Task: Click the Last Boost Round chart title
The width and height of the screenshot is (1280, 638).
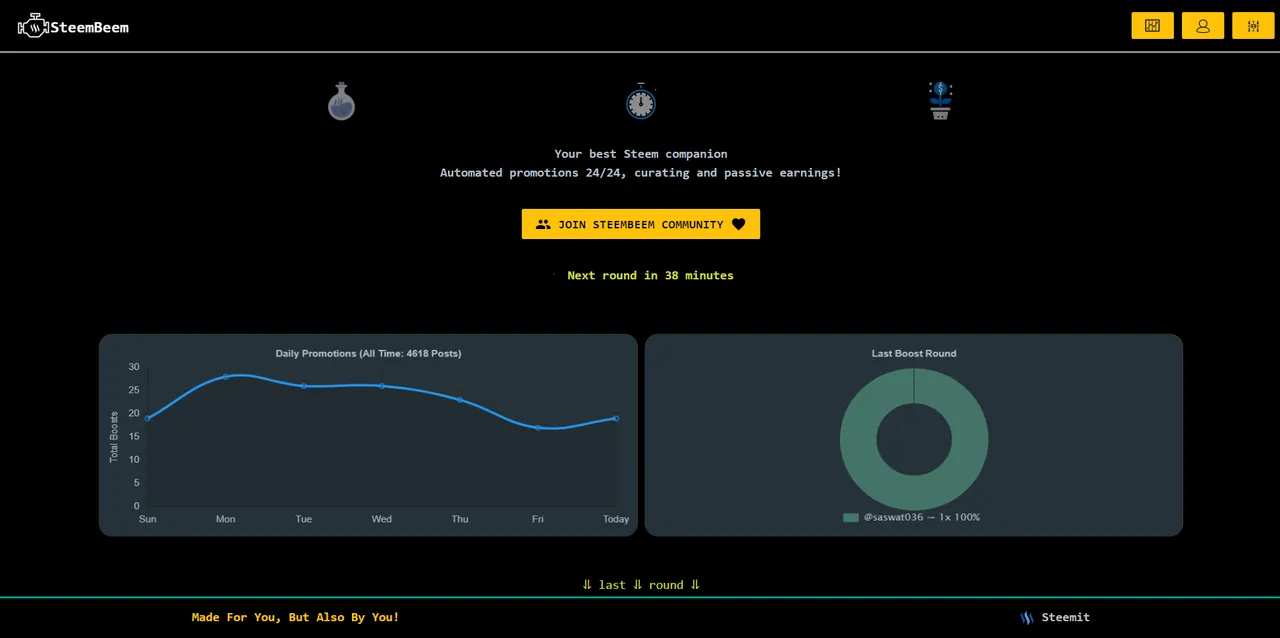Action: (914, 353)
